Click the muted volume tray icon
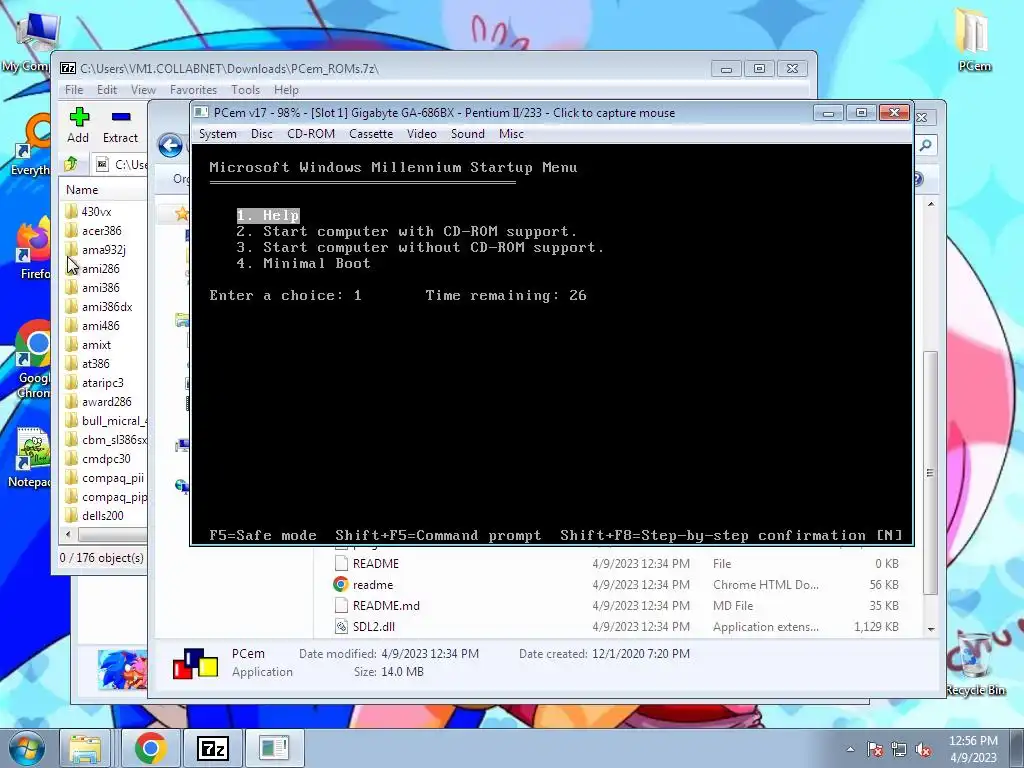 923,750
